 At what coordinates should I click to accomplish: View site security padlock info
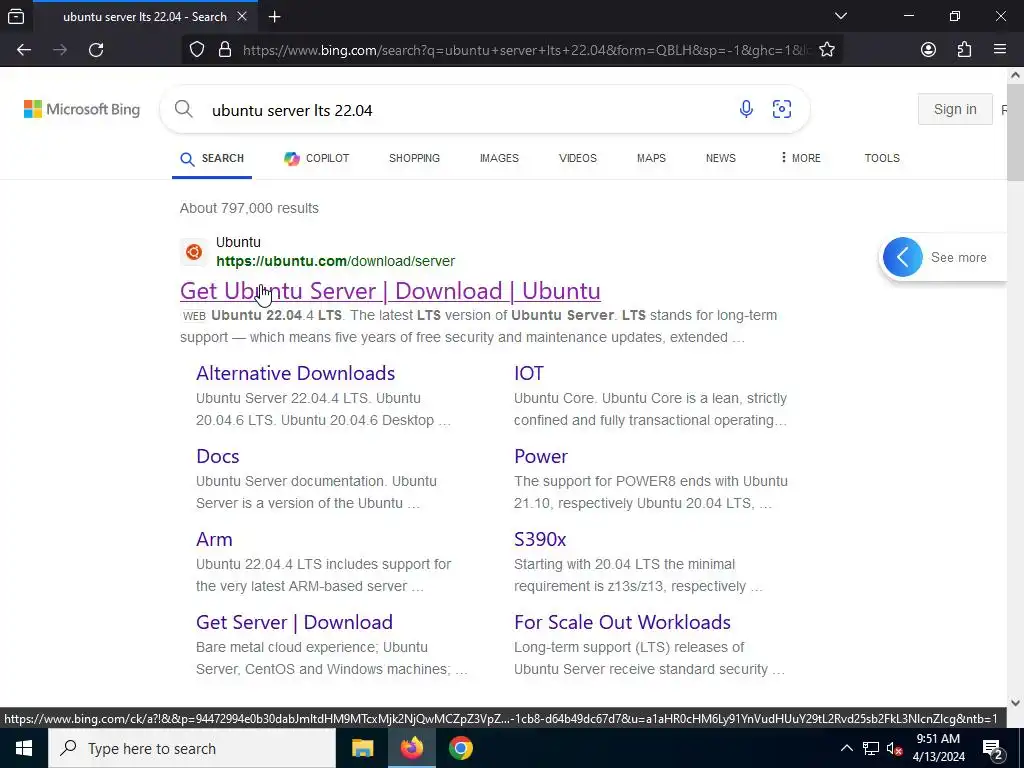pyautogui.click(x=225, y=50)
